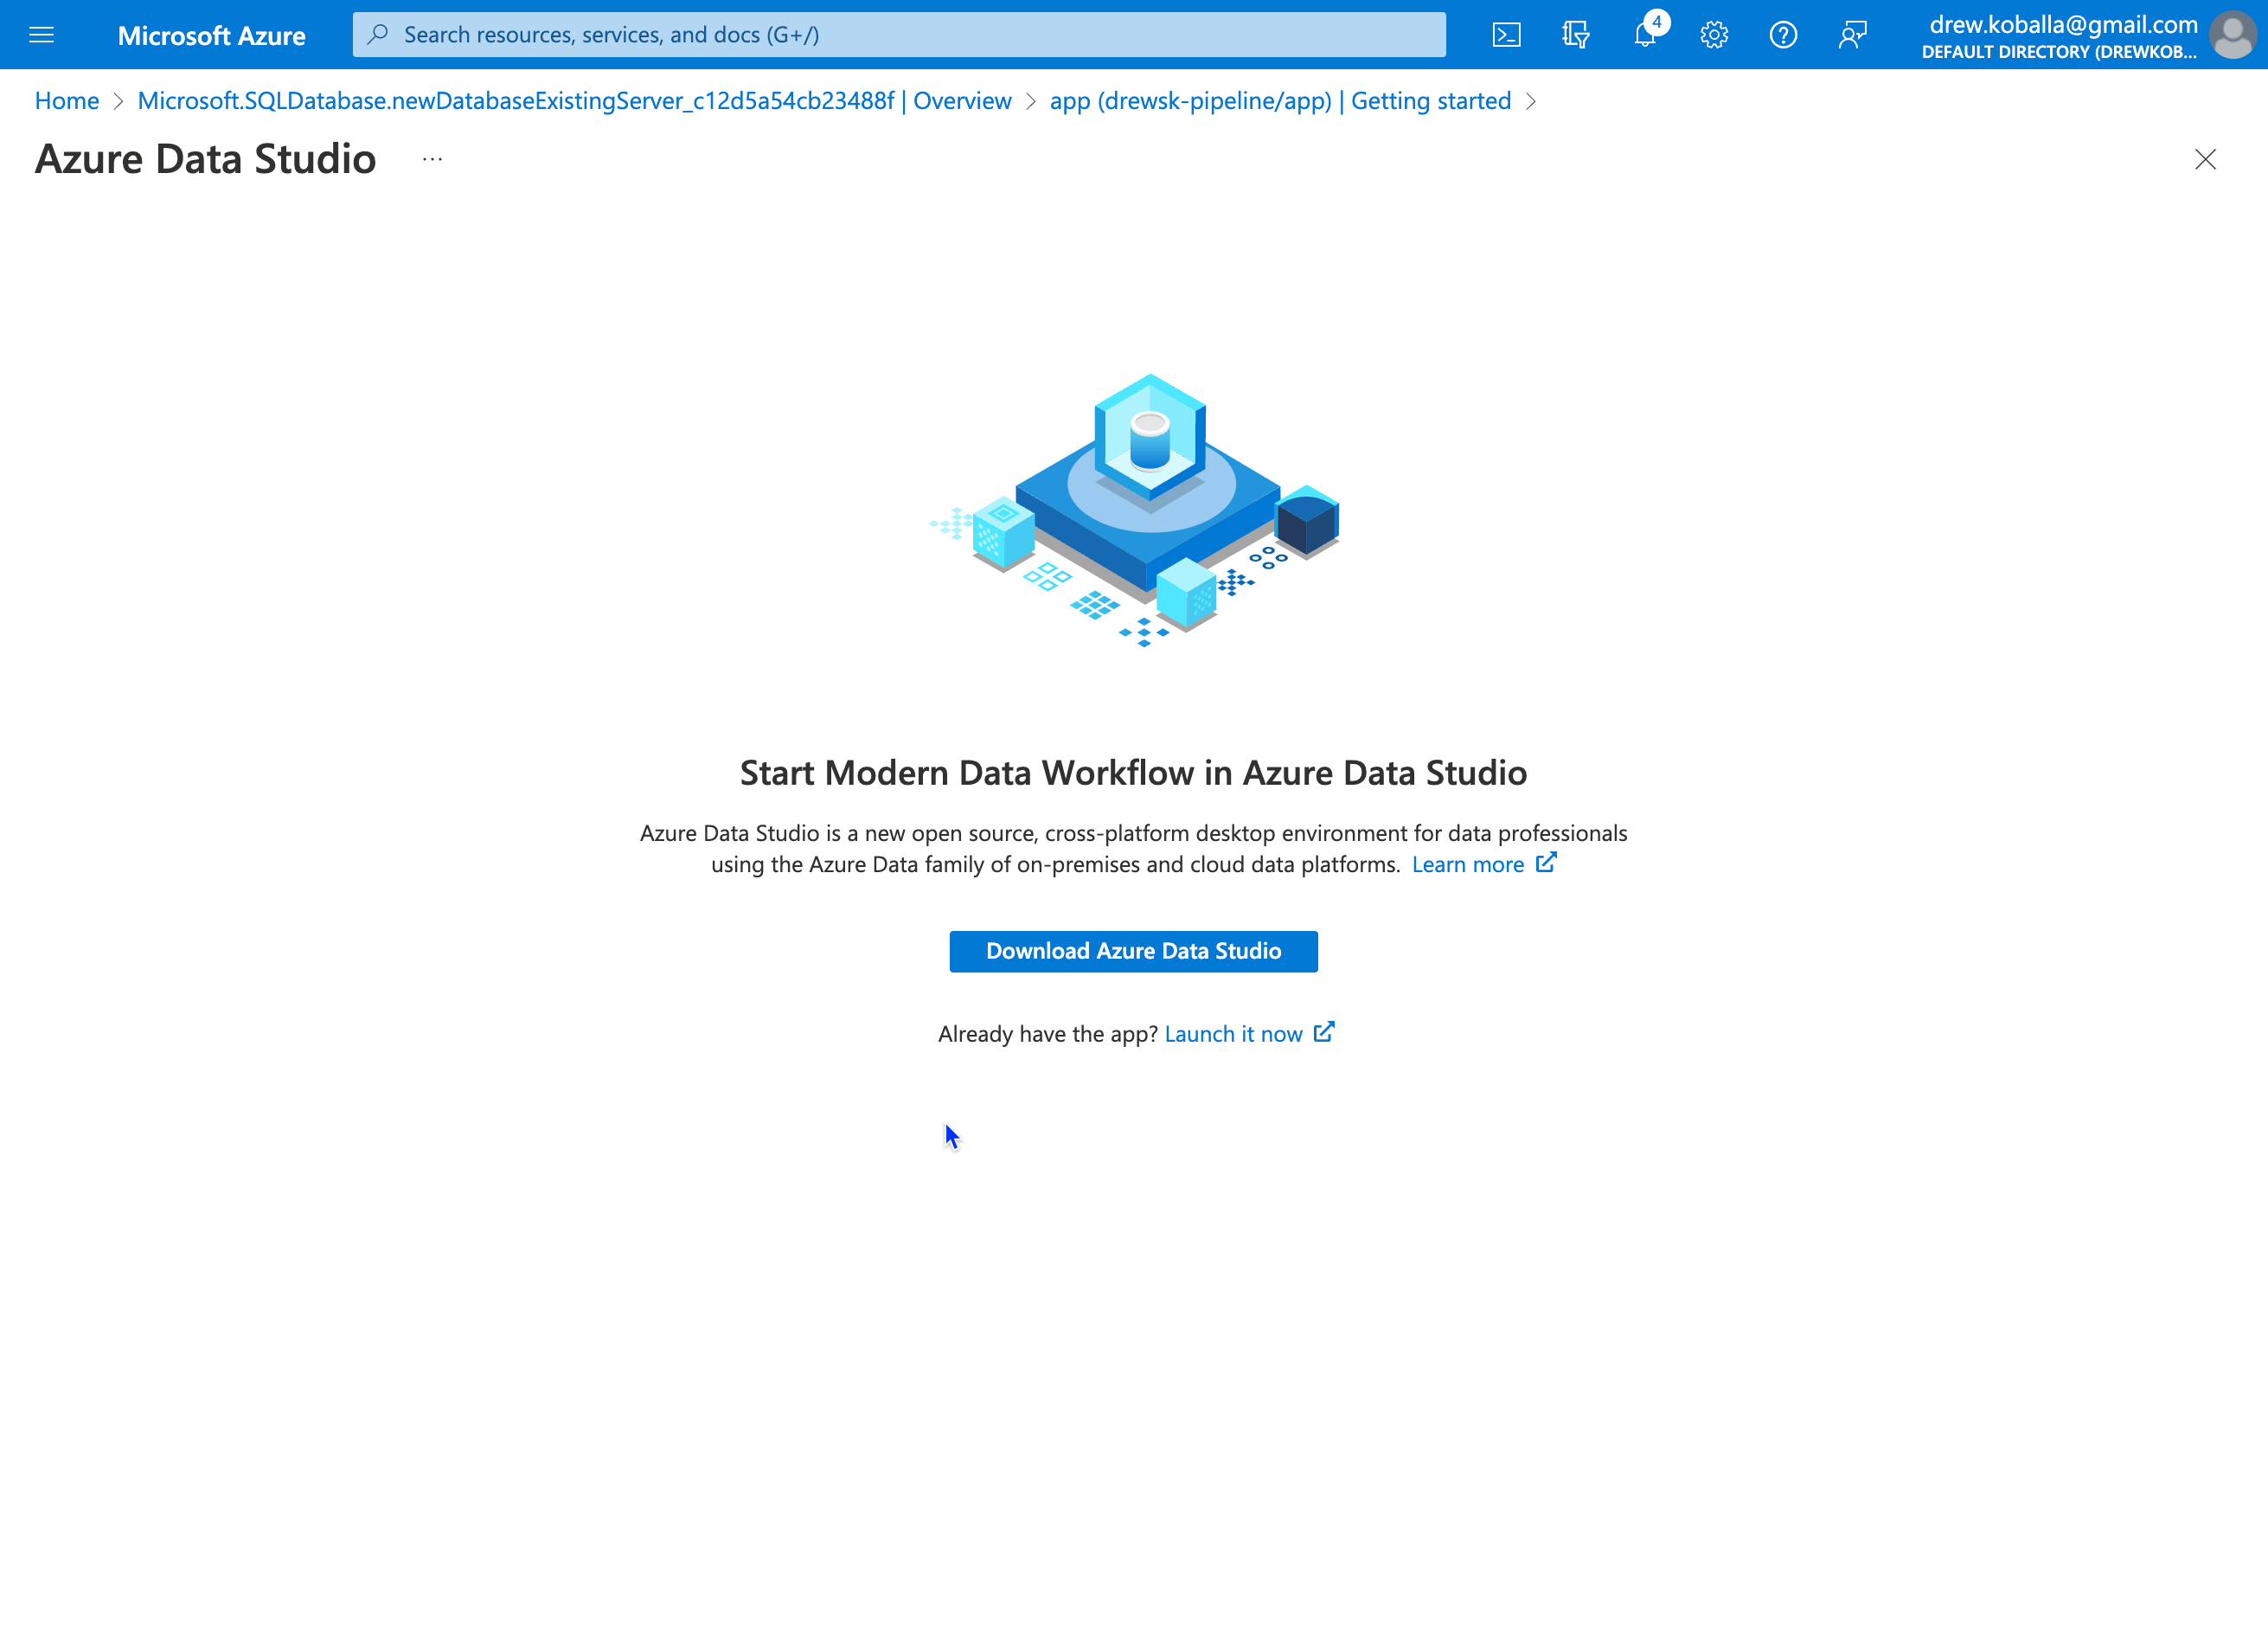Open the Directories + subscriptions filter
Image resolution: width=2268 pixels, height=1637 pixels.
[1575, 34]
